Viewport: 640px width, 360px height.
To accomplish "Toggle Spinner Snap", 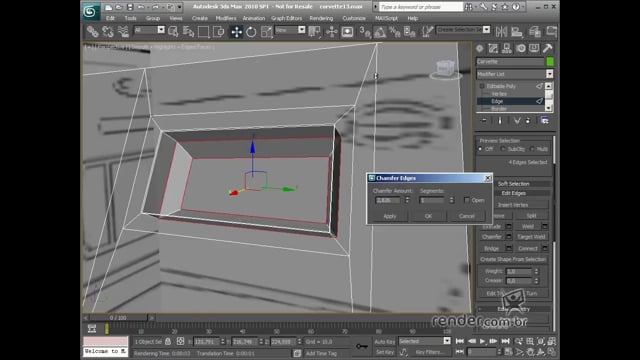I will [x=409, y=31].
